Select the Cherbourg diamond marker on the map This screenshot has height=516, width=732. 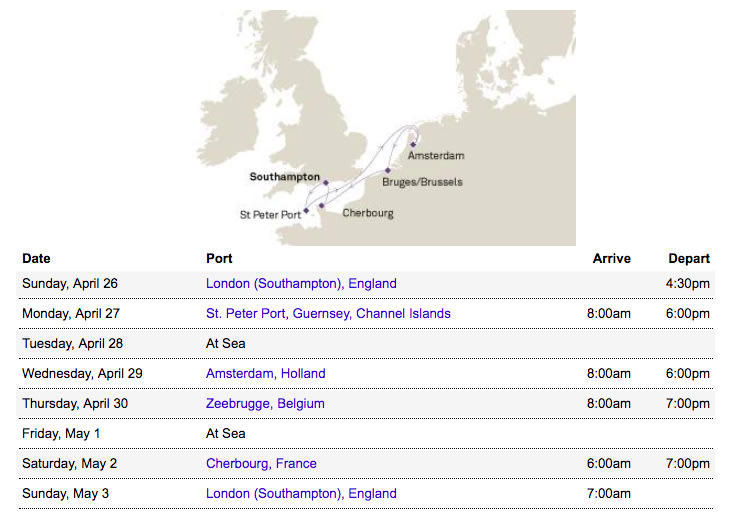point(322,206)
